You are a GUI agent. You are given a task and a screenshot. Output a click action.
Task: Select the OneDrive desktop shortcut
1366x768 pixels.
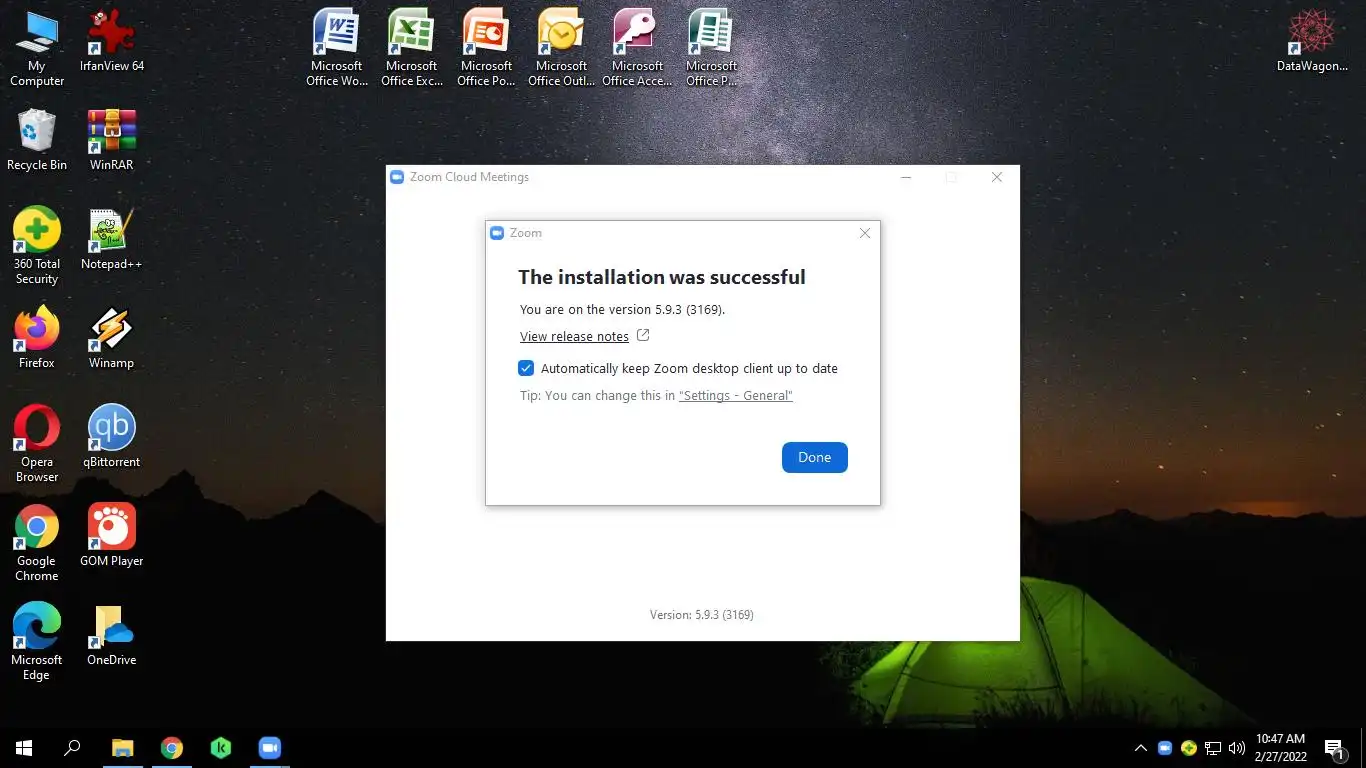pos(111,635)
